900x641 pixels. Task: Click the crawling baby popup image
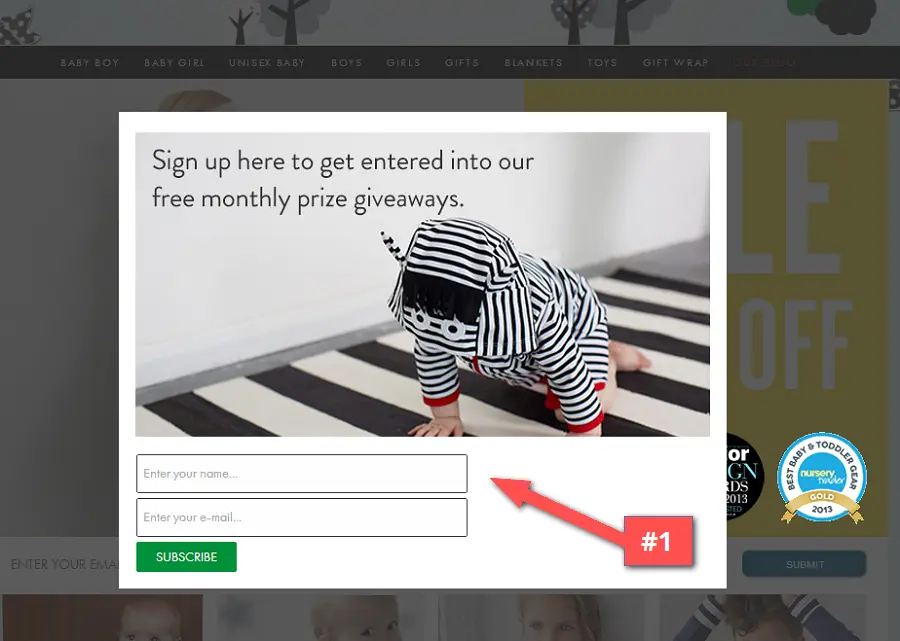[x=422, y=285]
